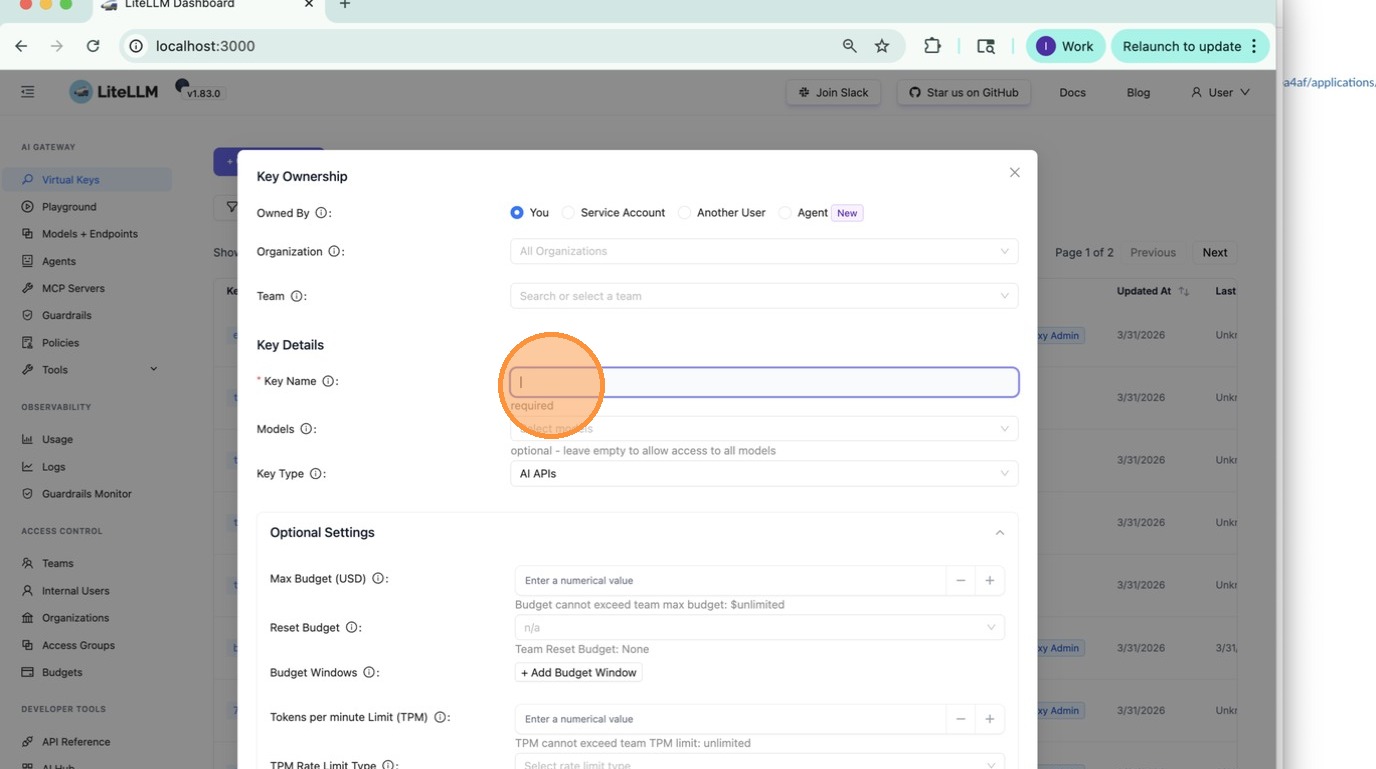This screenshot has width=1376, height=769.
Task: Click info icon next to Tokens per minute
Action: point(440,717)
